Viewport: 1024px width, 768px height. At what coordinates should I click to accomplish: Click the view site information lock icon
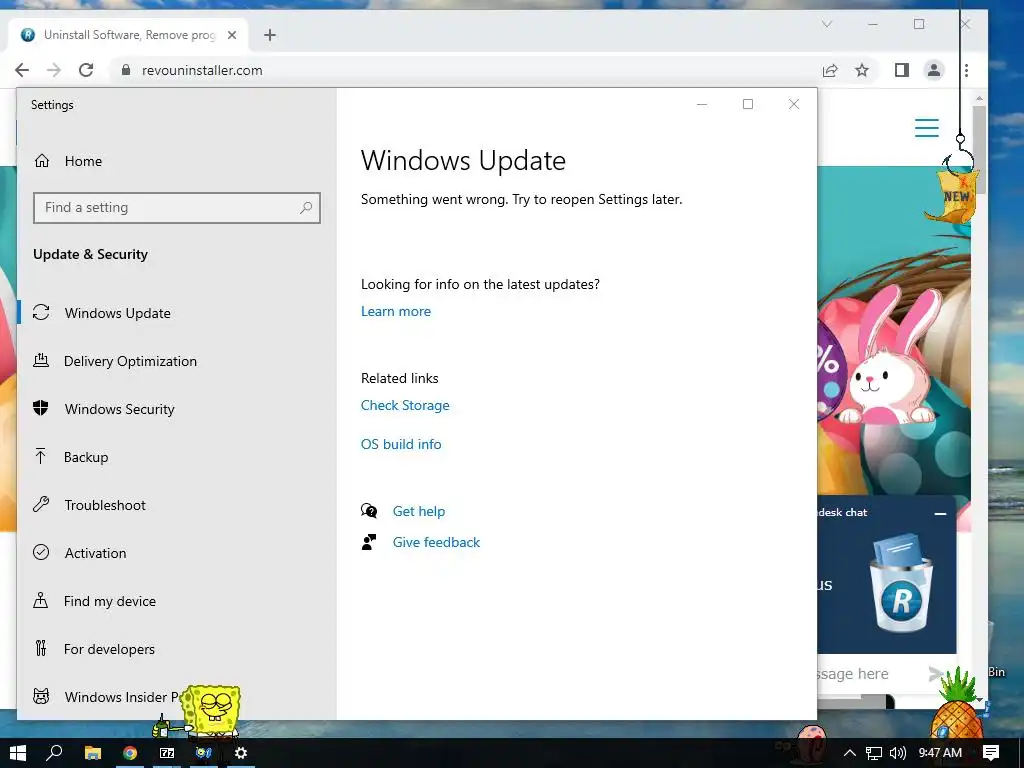coord(126,70)
